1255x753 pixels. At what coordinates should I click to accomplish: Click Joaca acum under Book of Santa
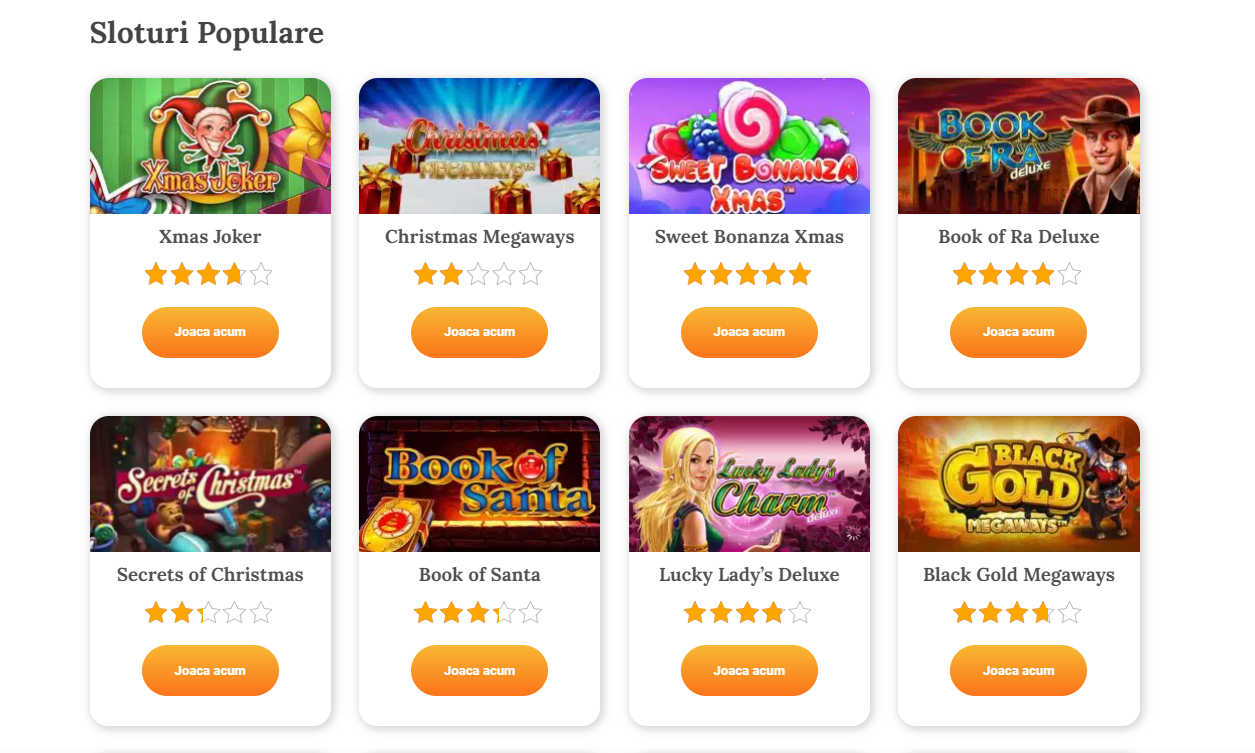coord(479,670)
